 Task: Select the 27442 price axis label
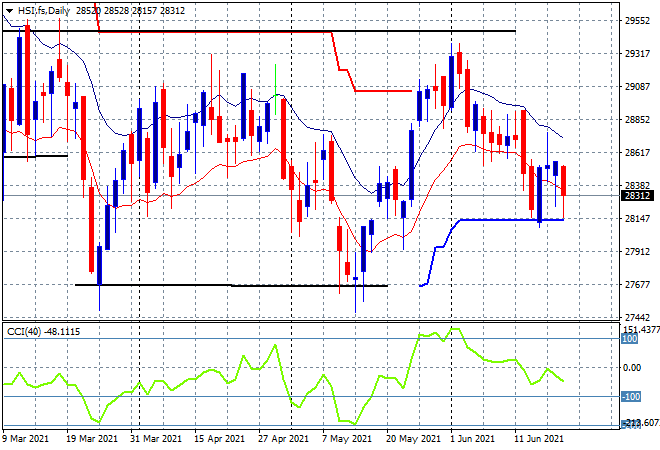[637, 317]
